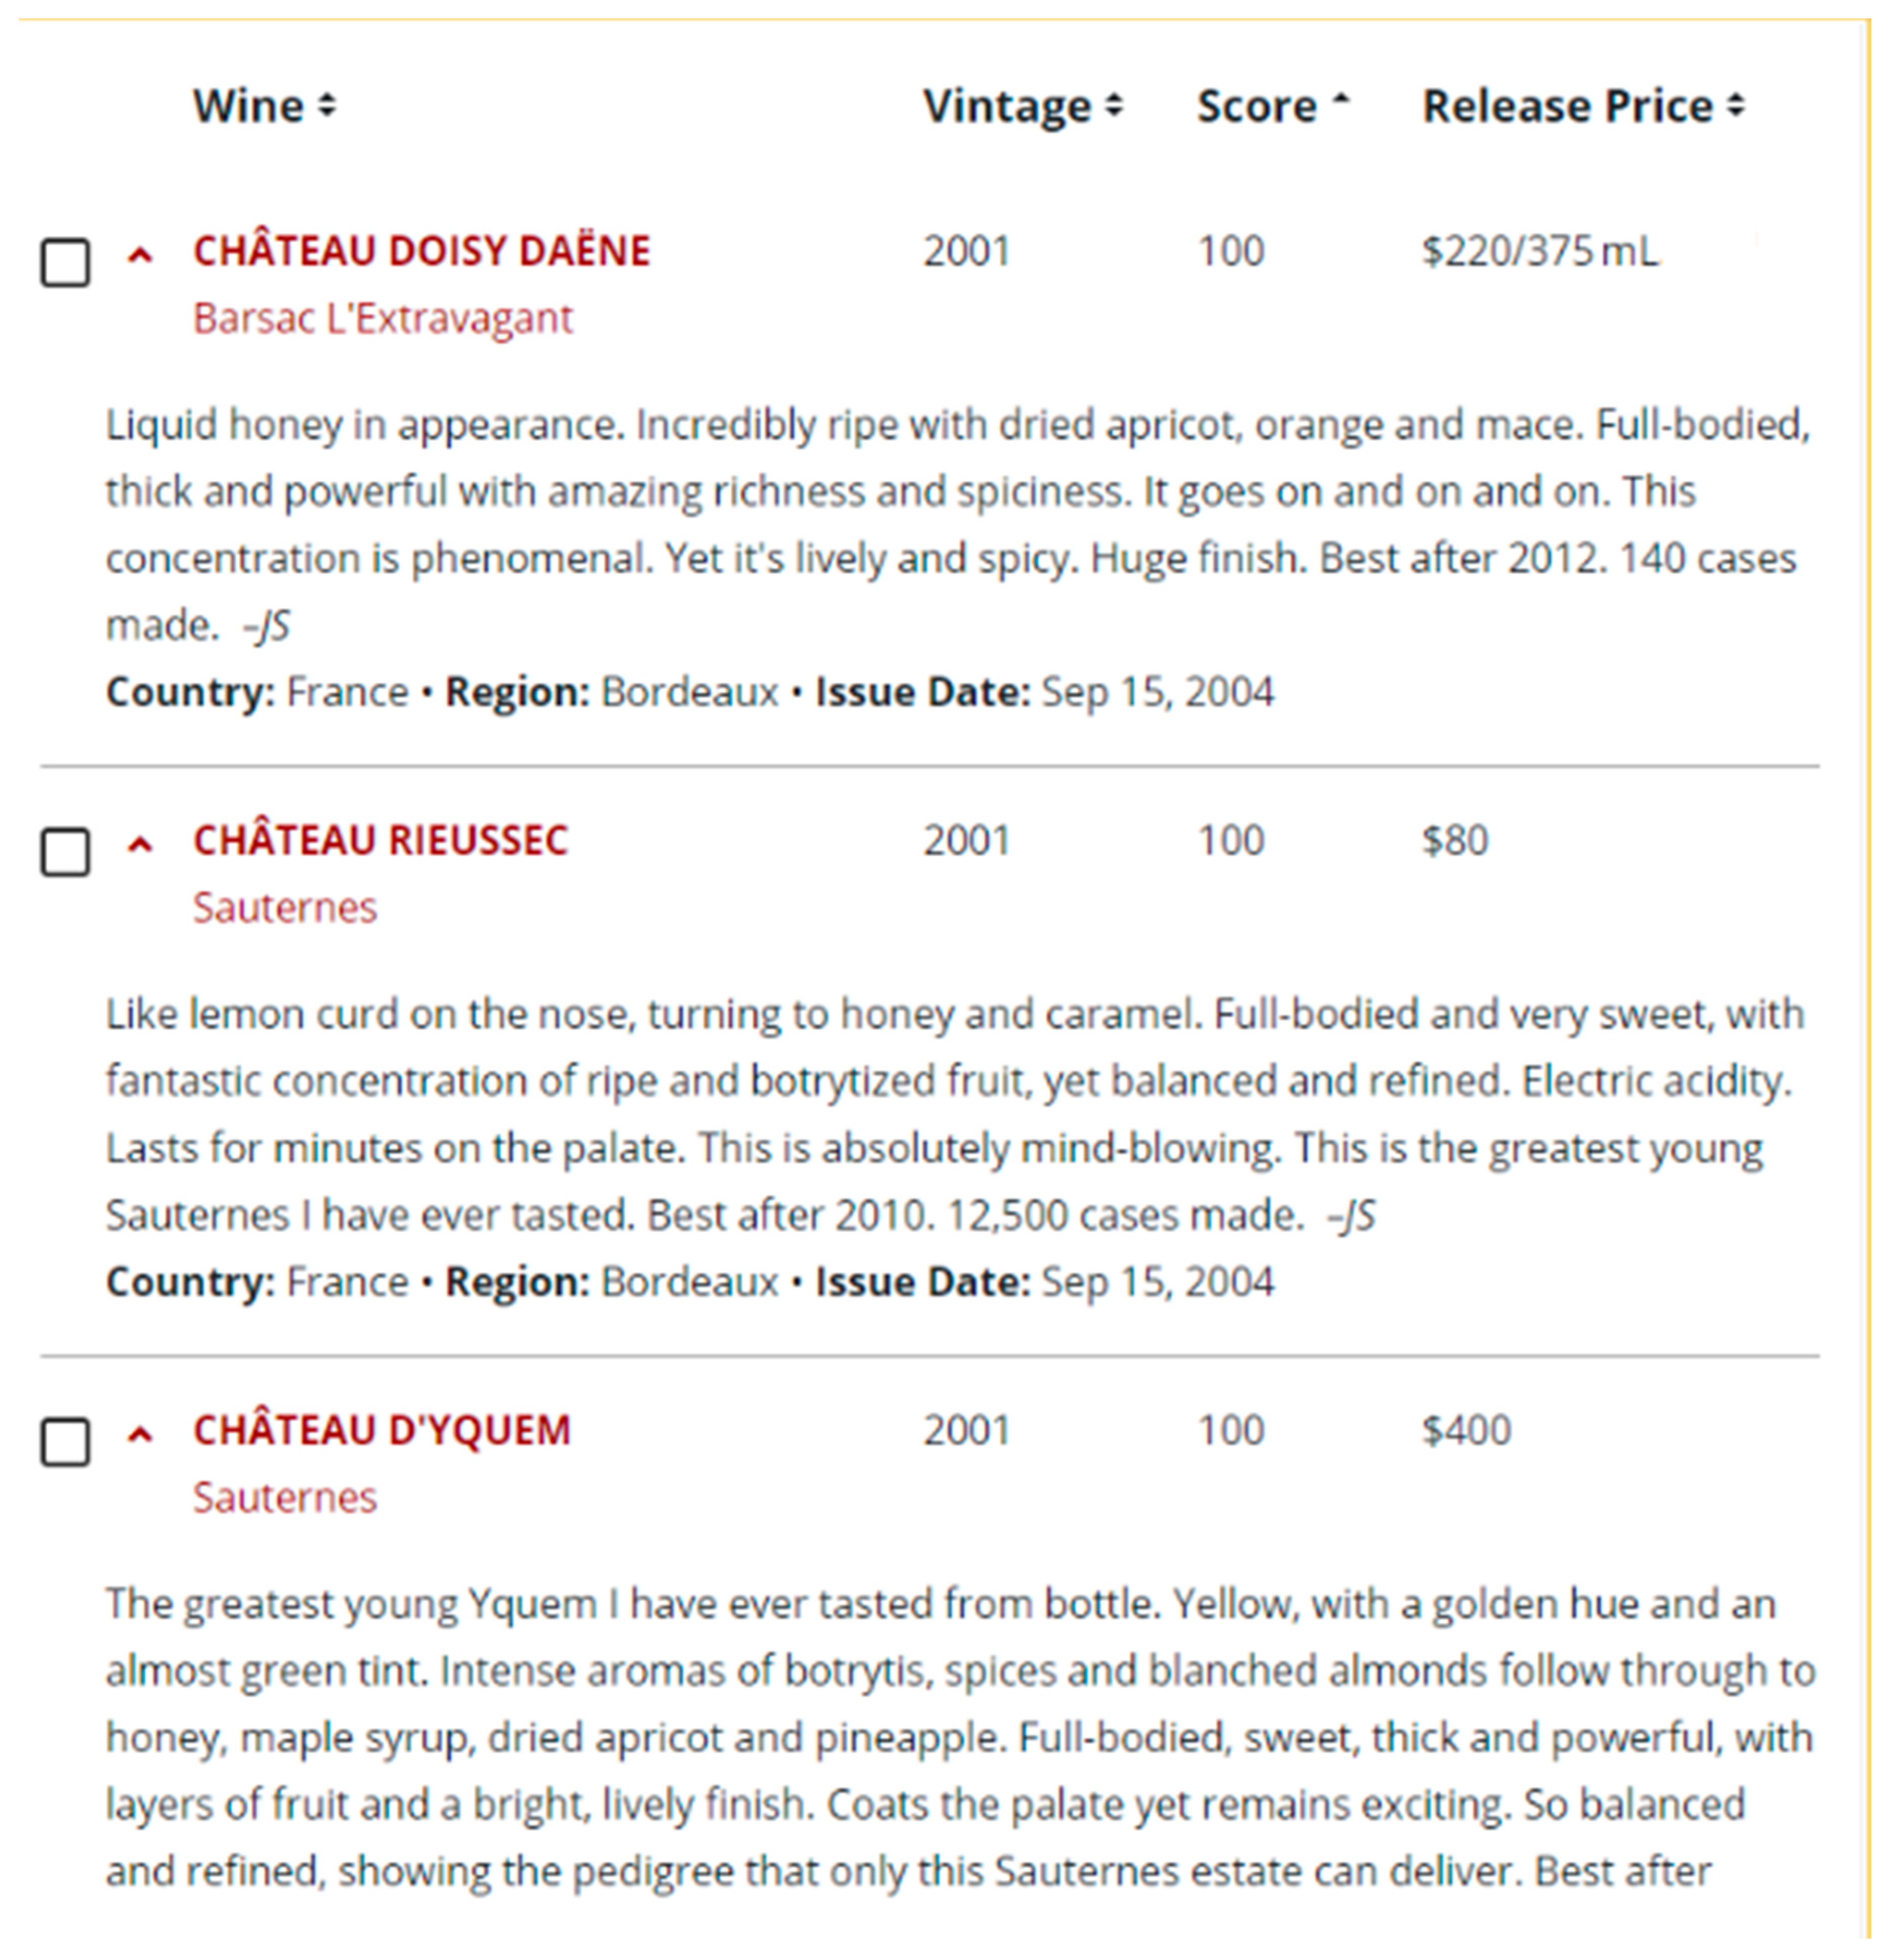The width and height of the screenshot is (1891, 1960).
Task: Collapse the Château d'Yquem details chevron
Action: (141, 1435)
